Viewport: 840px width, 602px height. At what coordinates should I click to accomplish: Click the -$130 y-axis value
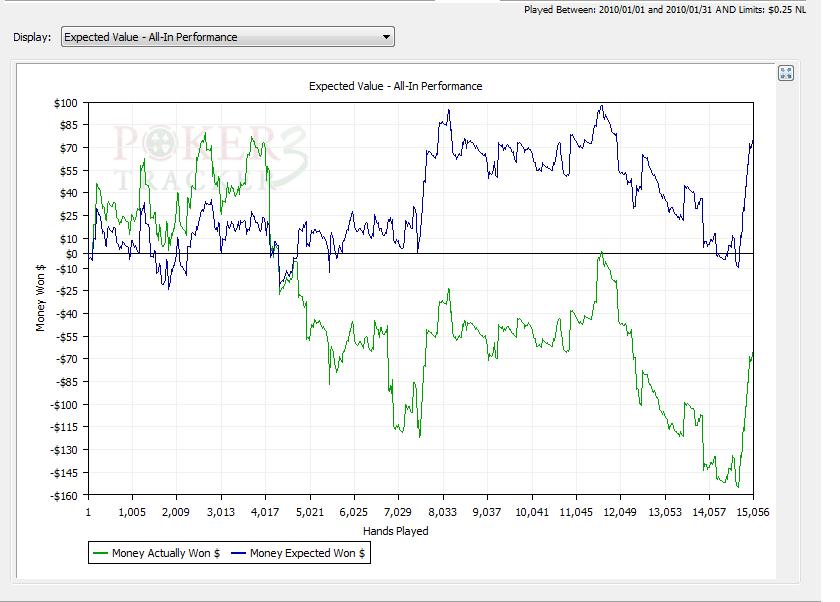pos(64,450)
